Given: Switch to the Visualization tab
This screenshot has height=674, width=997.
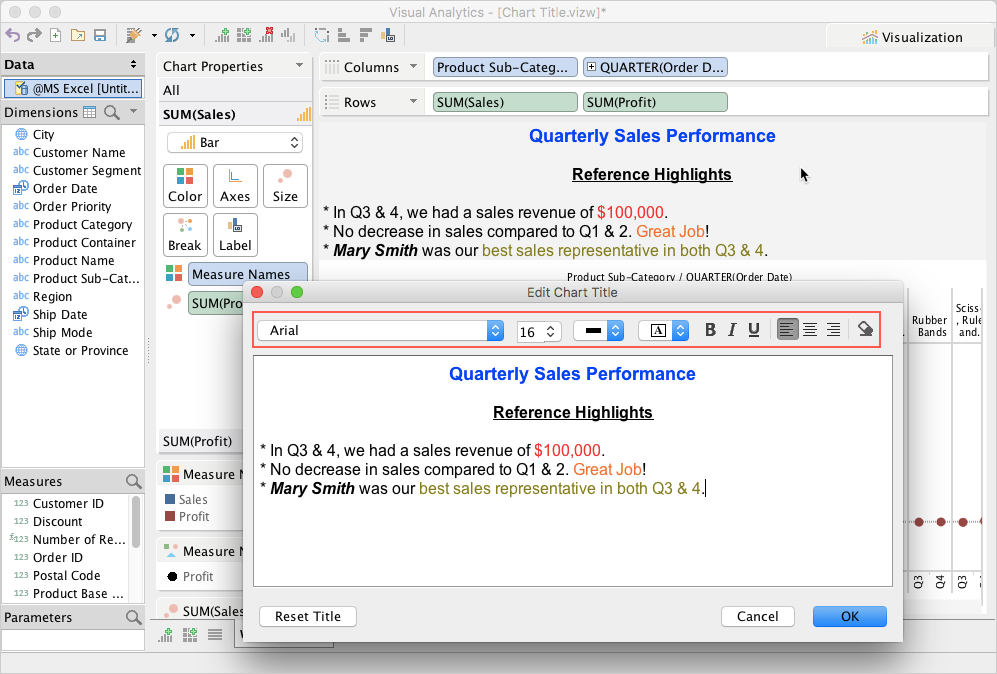Looking at the screenshot, I should point(912,38).
